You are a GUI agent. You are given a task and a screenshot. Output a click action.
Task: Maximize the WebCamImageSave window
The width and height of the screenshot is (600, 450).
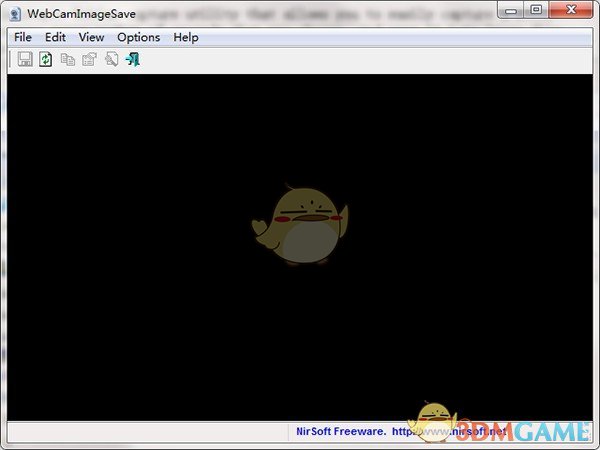pos(536,10)
